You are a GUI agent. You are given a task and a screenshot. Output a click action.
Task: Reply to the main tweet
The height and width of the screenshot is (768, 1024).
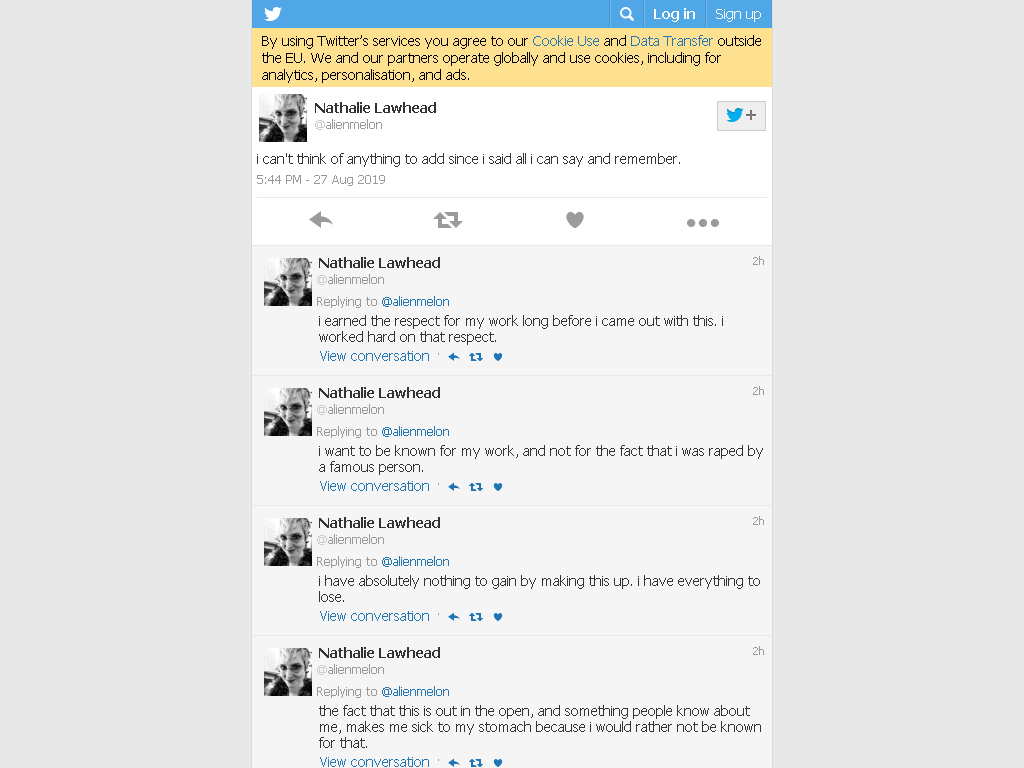[x=321, y=220]
